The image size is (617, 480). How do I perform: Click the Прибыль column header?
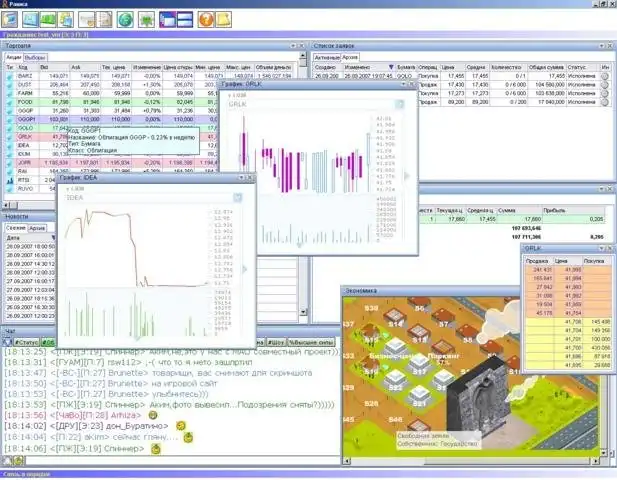[x=573, y=210]
